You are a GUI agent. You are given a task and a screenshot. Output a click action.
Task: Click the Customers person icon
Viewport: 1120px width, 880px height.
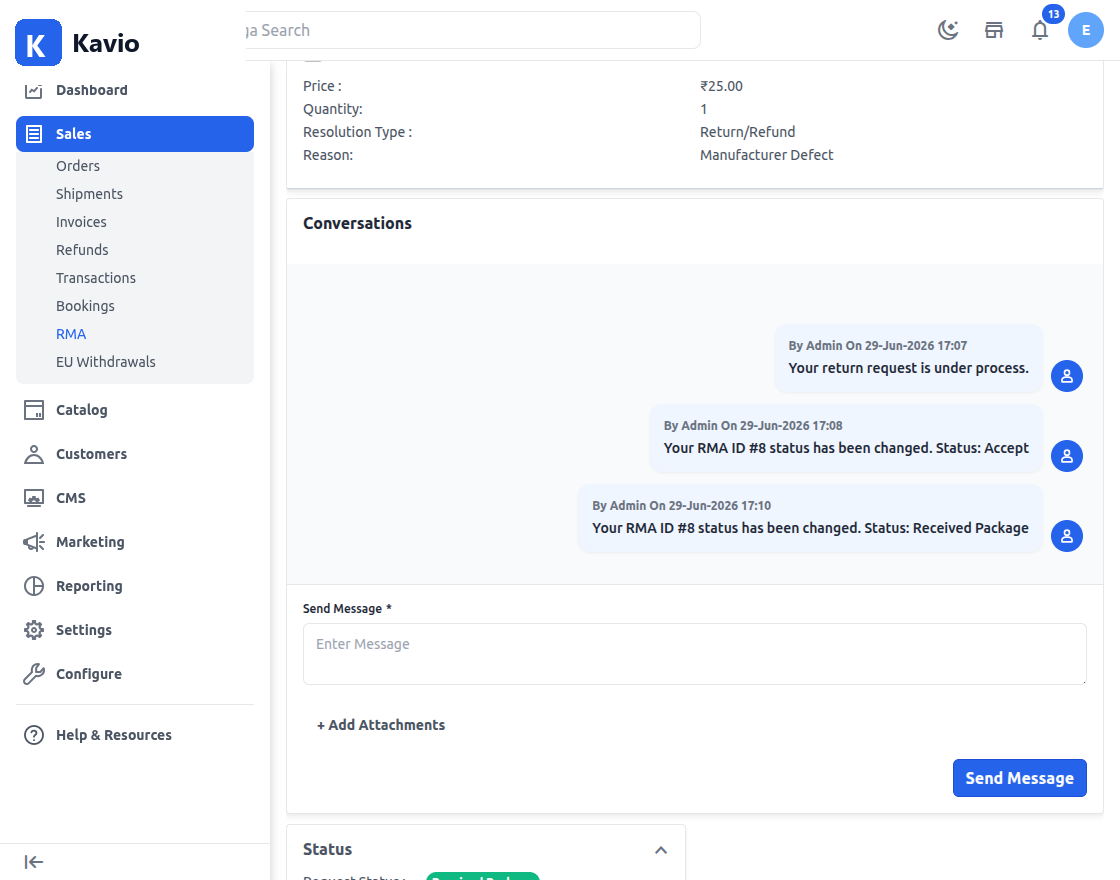pos(34,454)
